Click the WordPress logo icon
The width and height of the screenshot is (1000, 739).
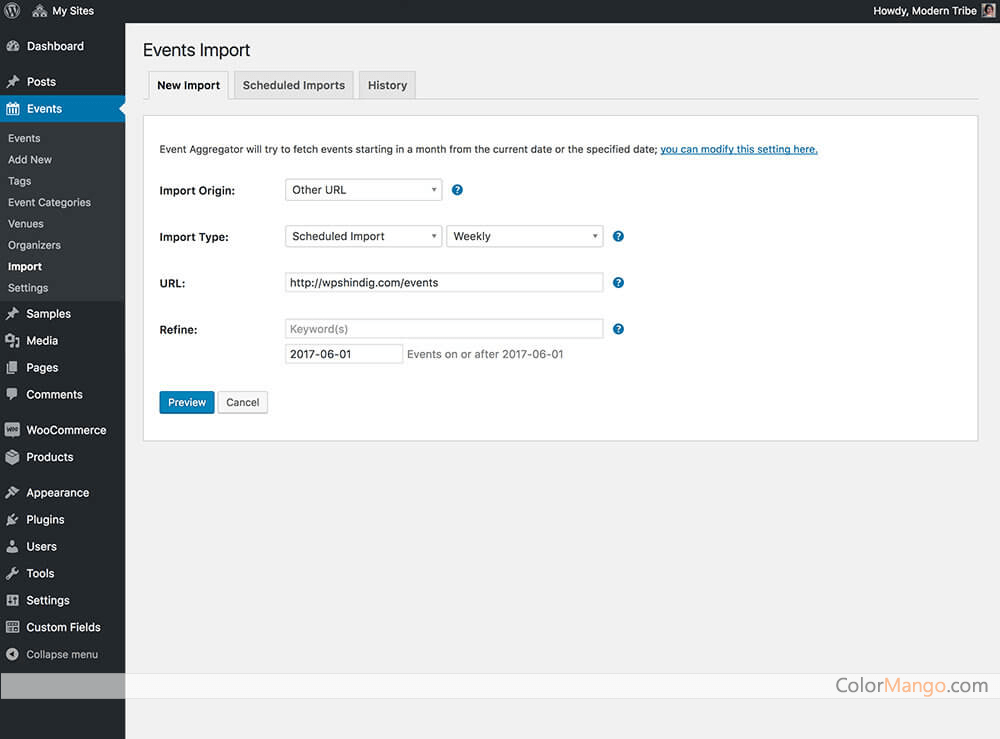tap(12, 11)
